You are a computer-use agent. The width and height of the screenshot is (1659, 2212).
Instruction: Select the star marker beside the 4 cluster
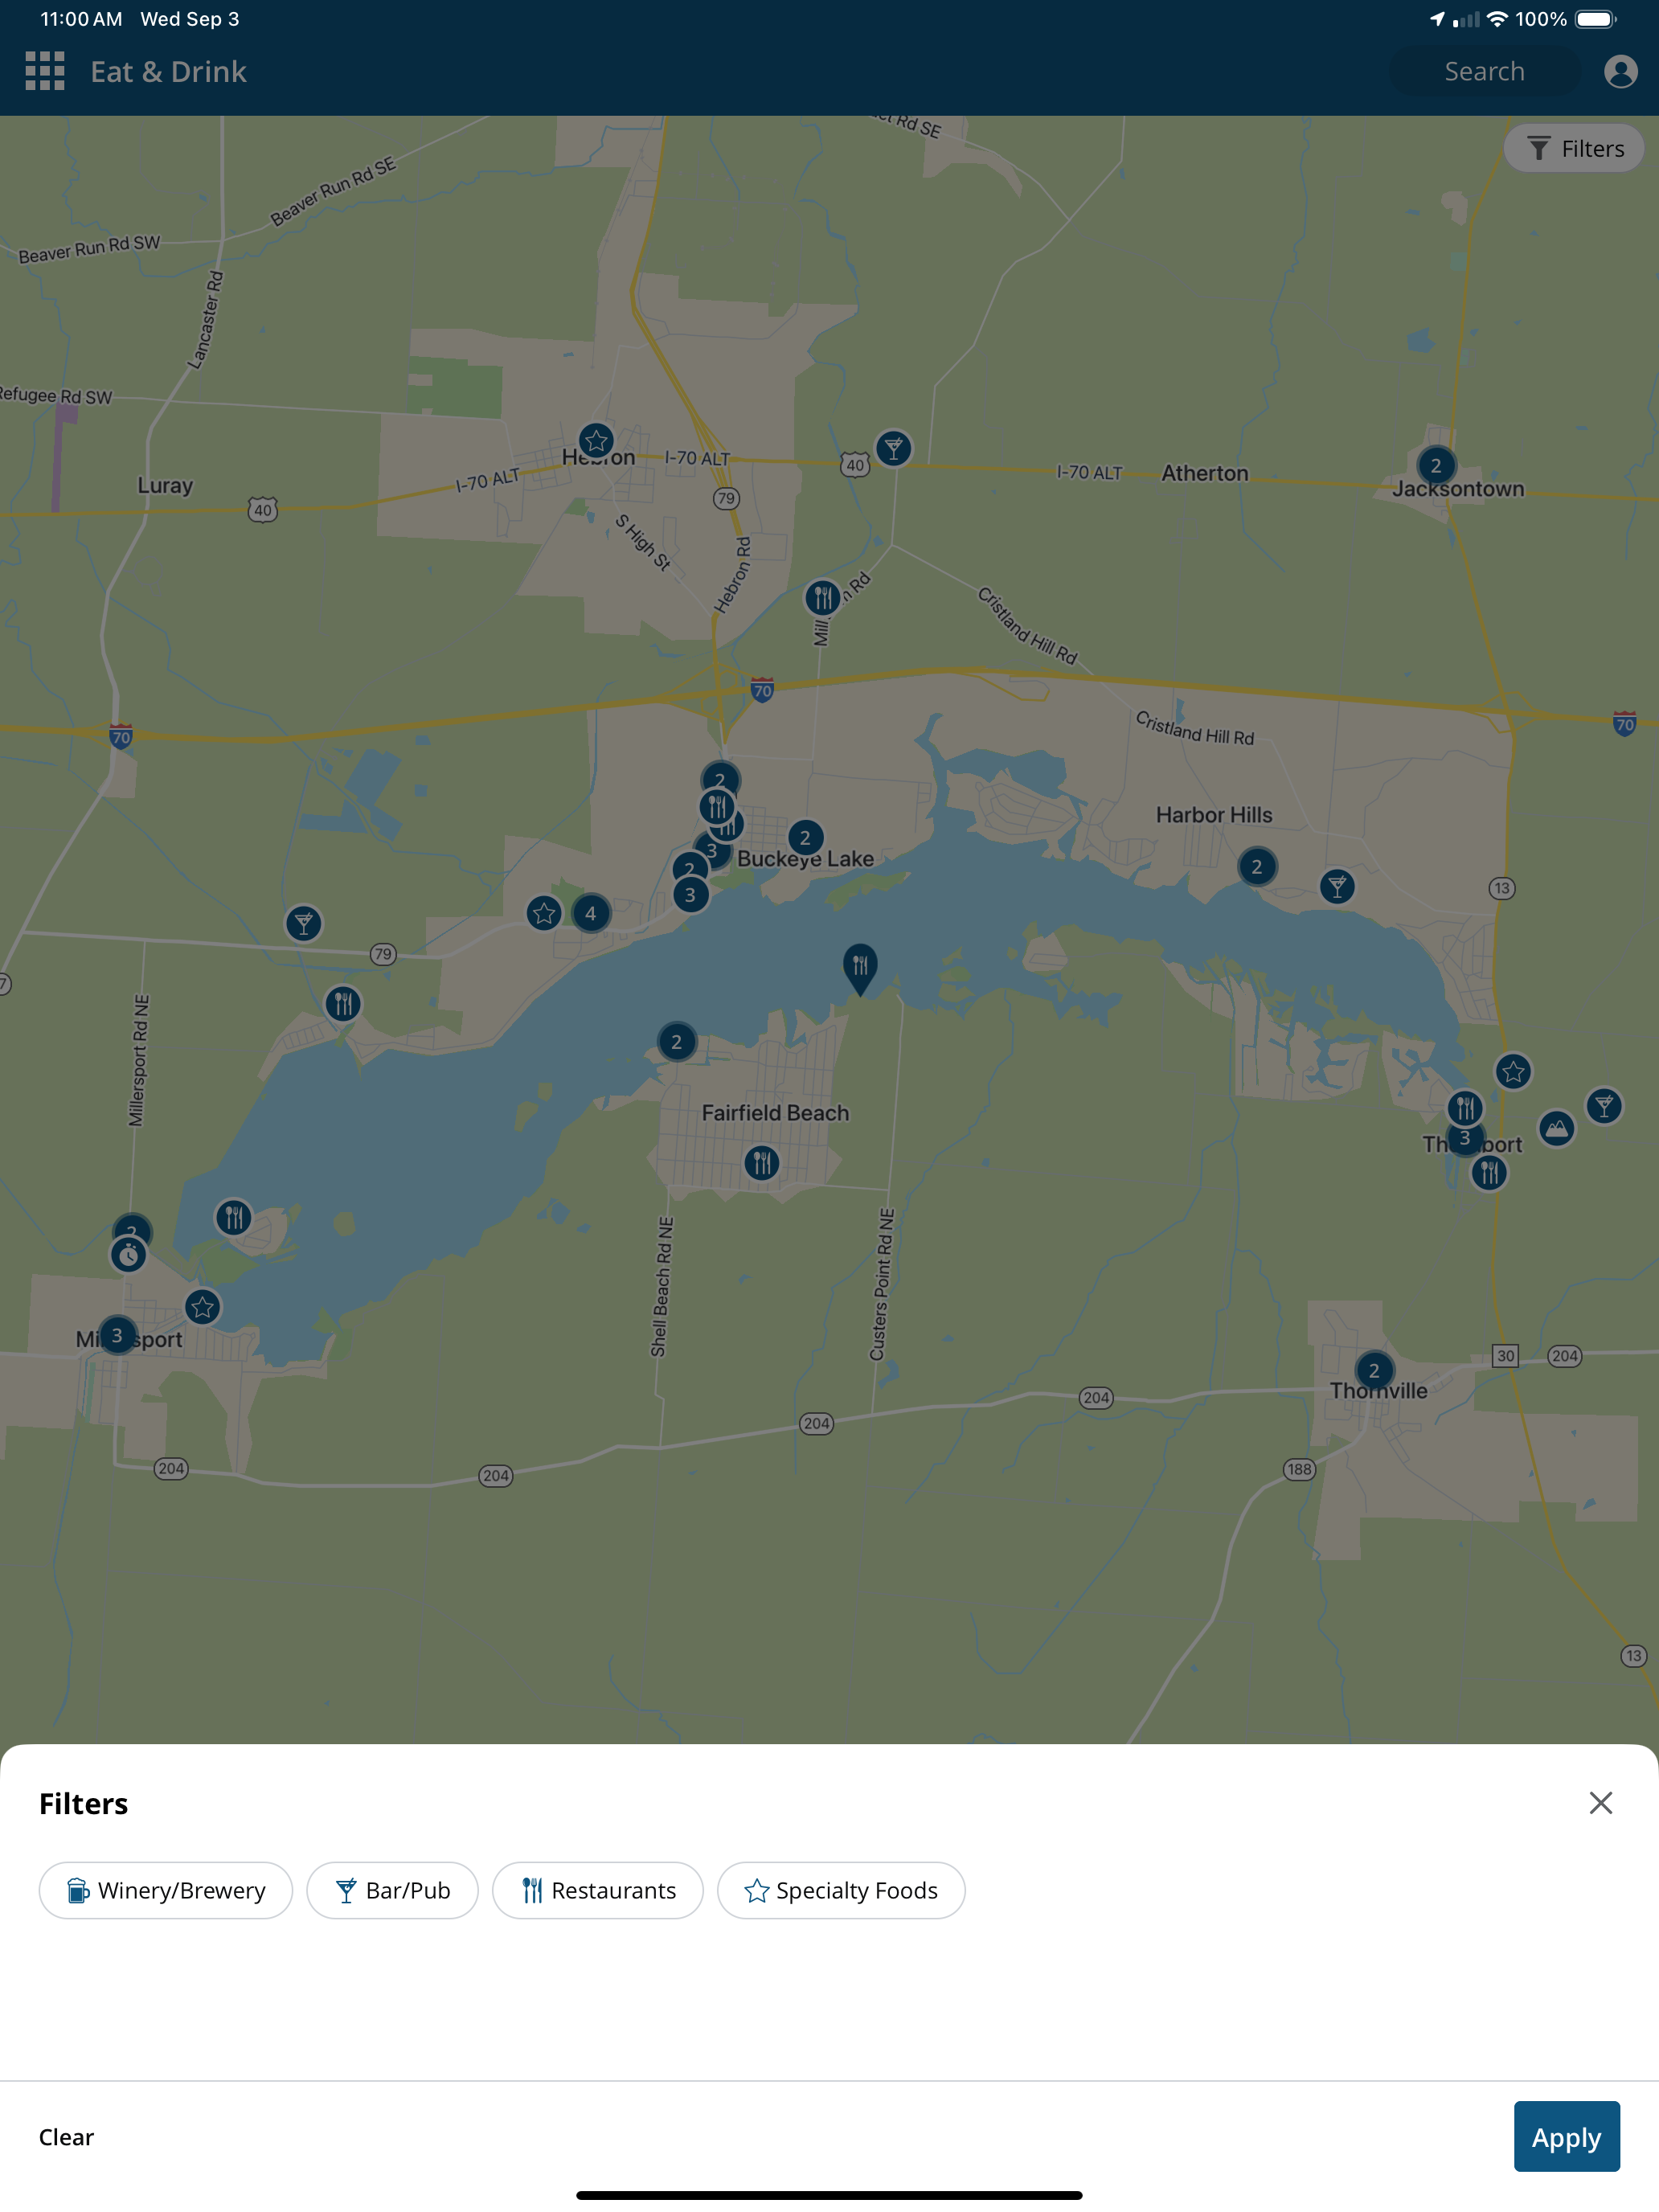coord(544,913)
